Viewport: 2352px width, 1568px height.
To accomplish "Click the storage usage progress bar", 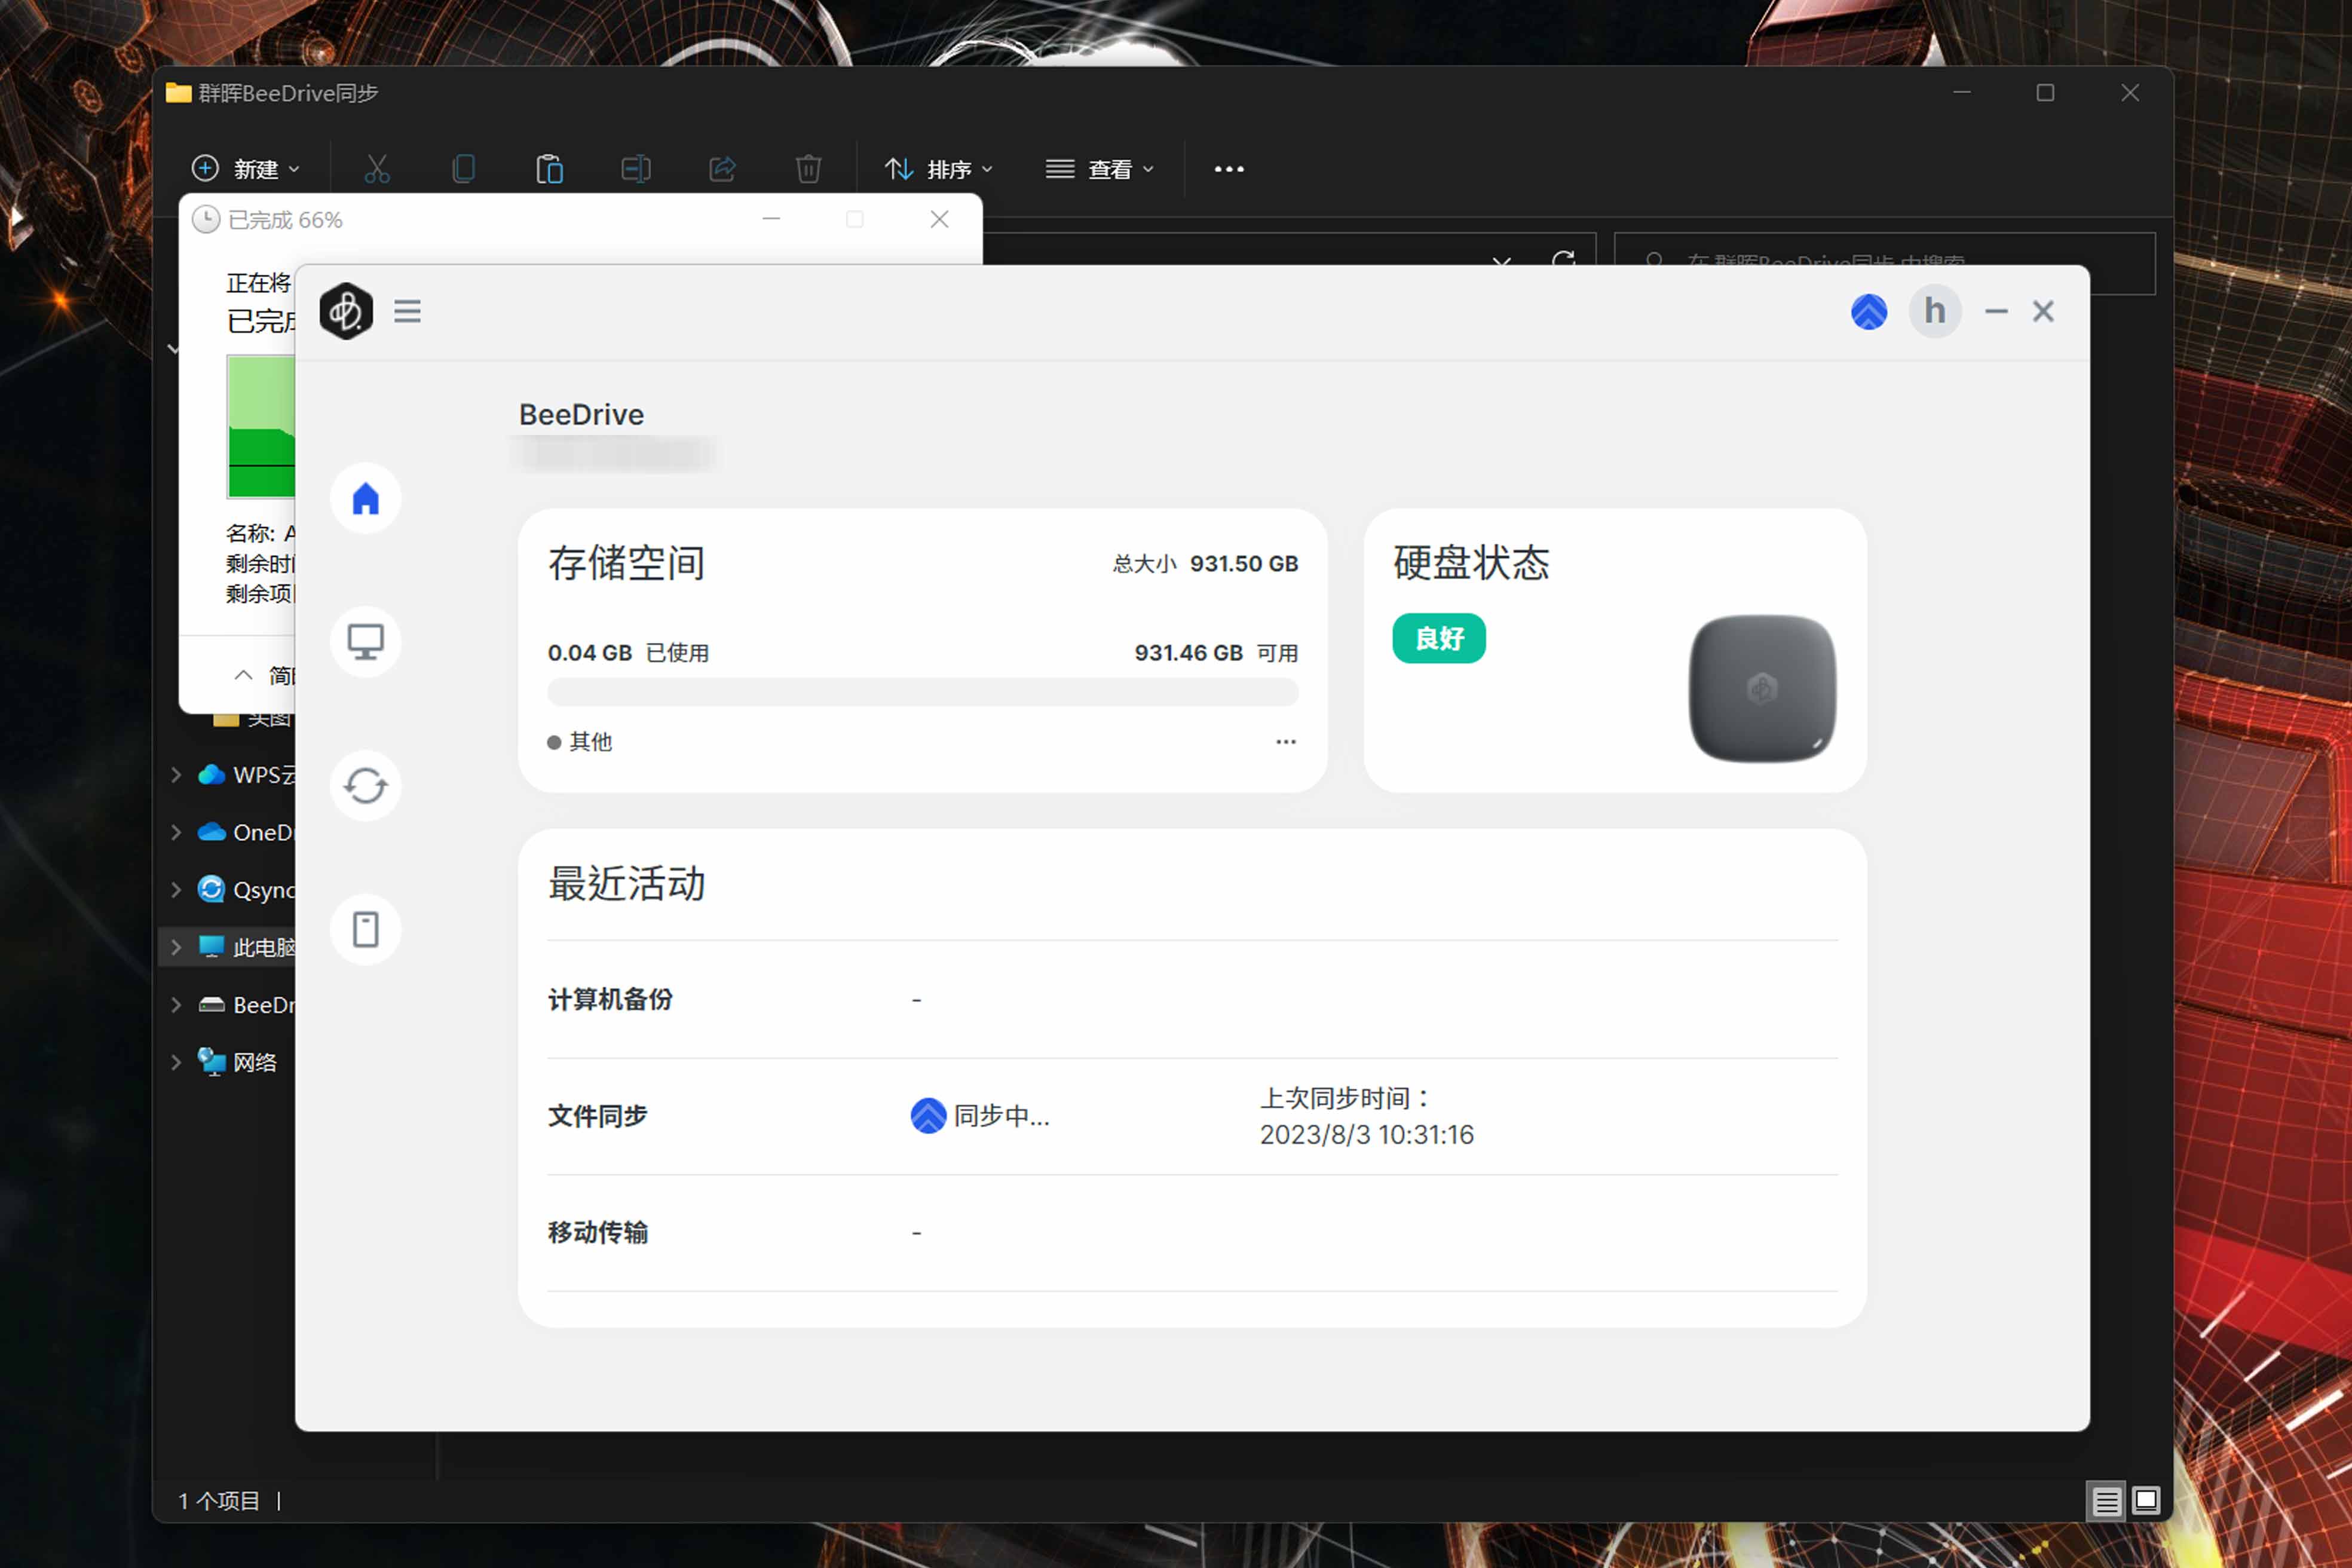I will [x=922, y=692].
